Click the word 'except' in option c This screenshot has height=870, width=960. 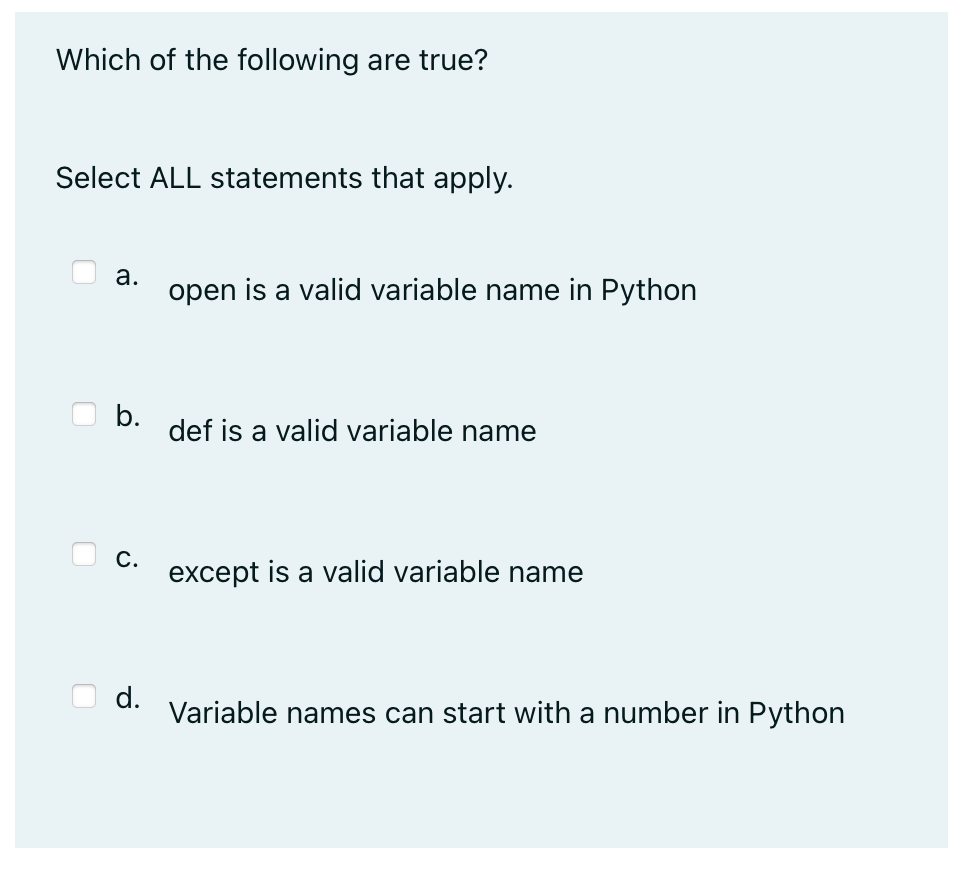[214, 574]
